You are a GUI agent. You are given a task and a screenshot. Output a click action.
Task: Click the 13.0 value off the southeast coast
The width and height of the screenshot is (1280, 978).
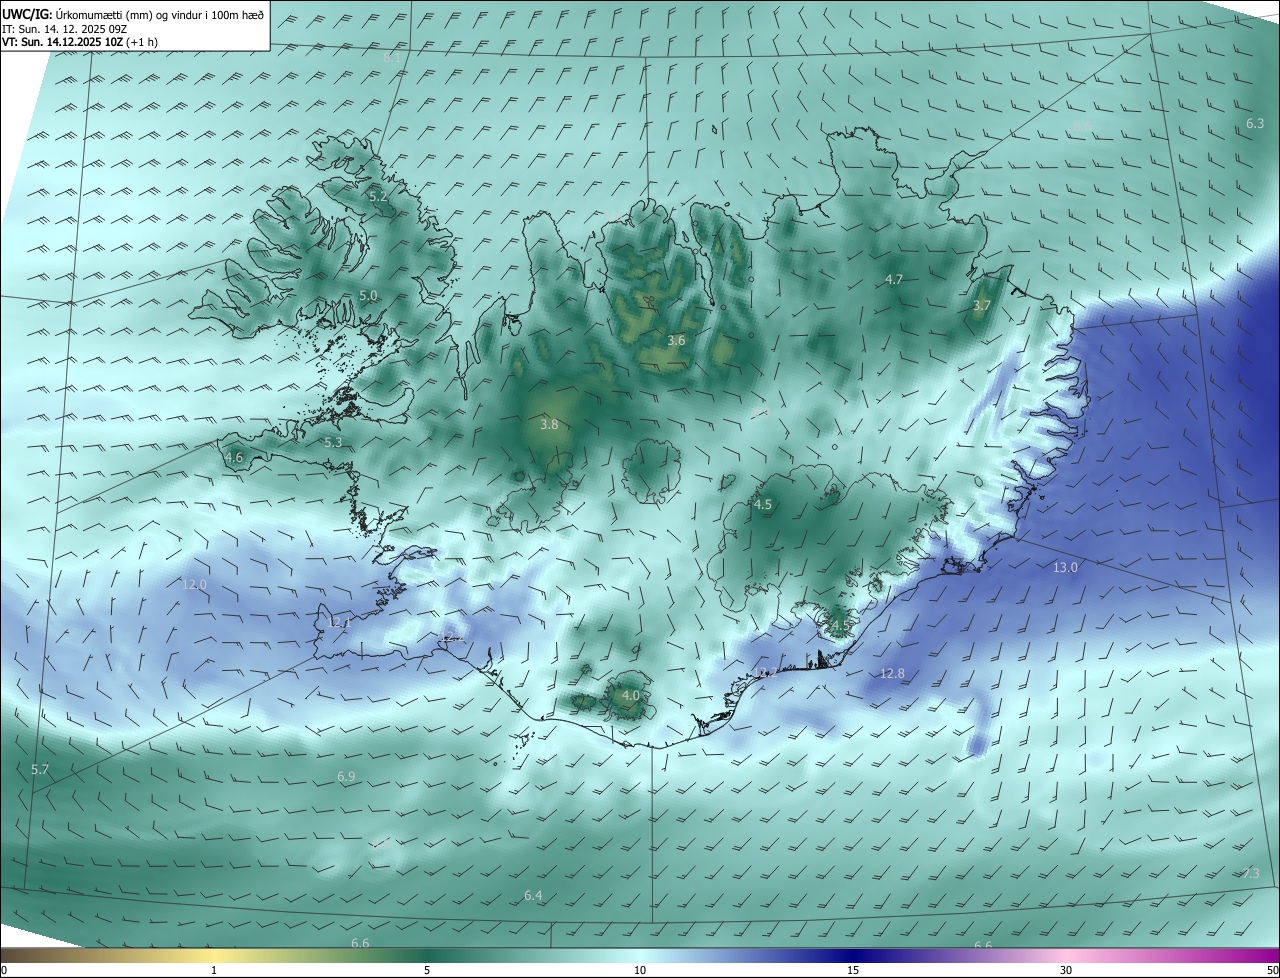[x=1066, y=568]
